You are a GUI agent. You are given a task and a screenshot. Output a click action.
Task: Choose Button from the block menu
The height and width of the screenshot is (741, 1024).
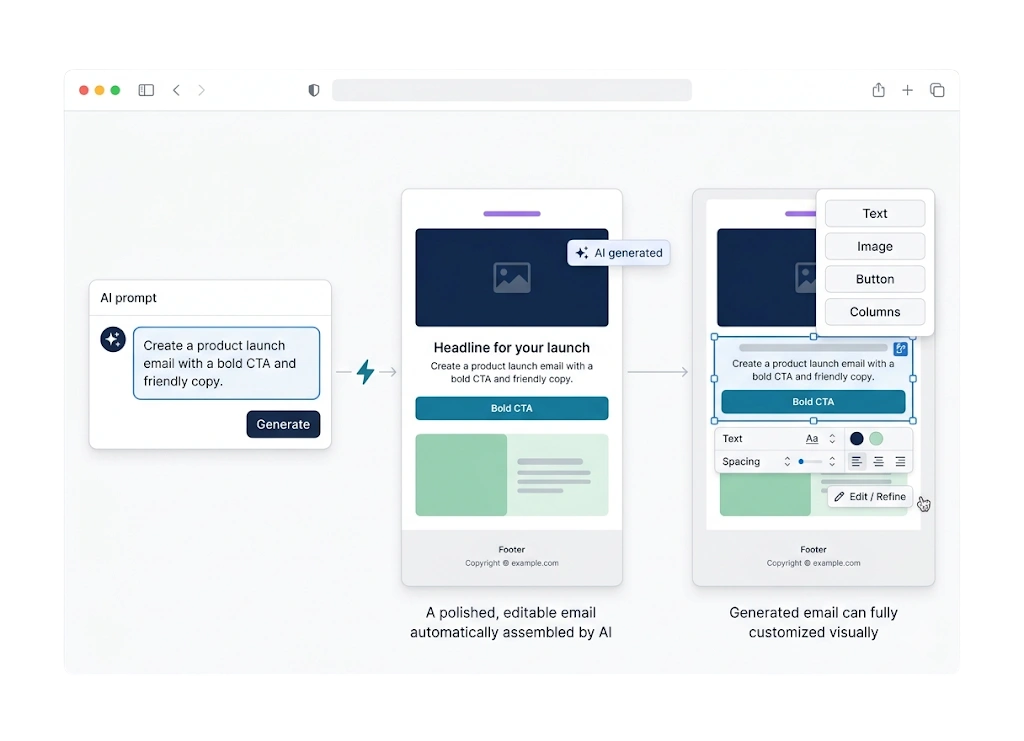coord(875,279)
